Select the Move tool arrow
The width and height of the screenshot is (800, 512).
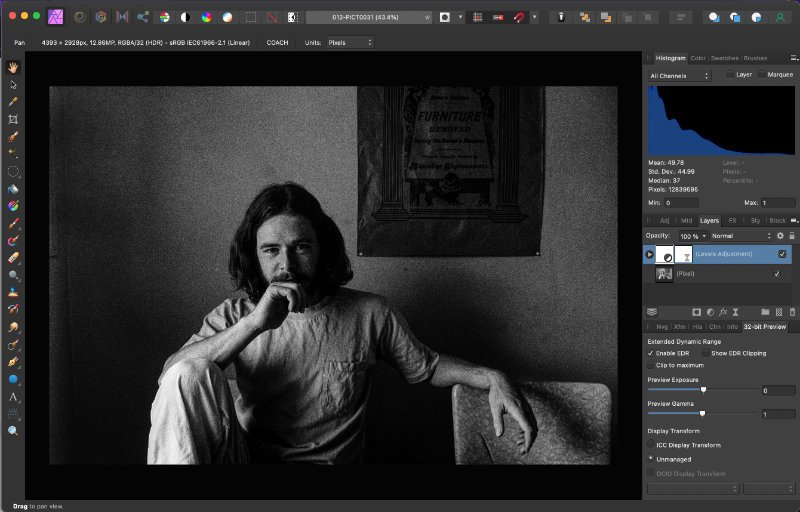13,84
